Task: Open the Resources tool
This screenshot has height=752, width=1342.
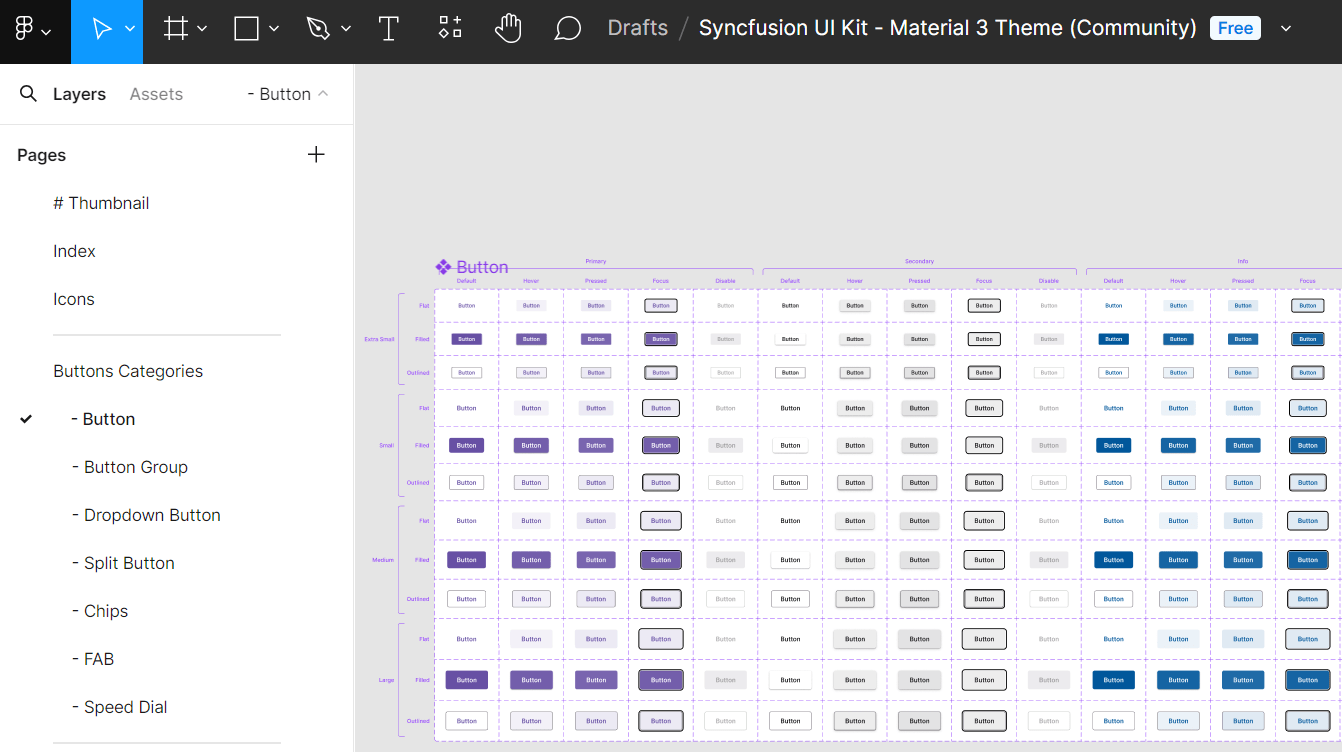Action: 450,29
